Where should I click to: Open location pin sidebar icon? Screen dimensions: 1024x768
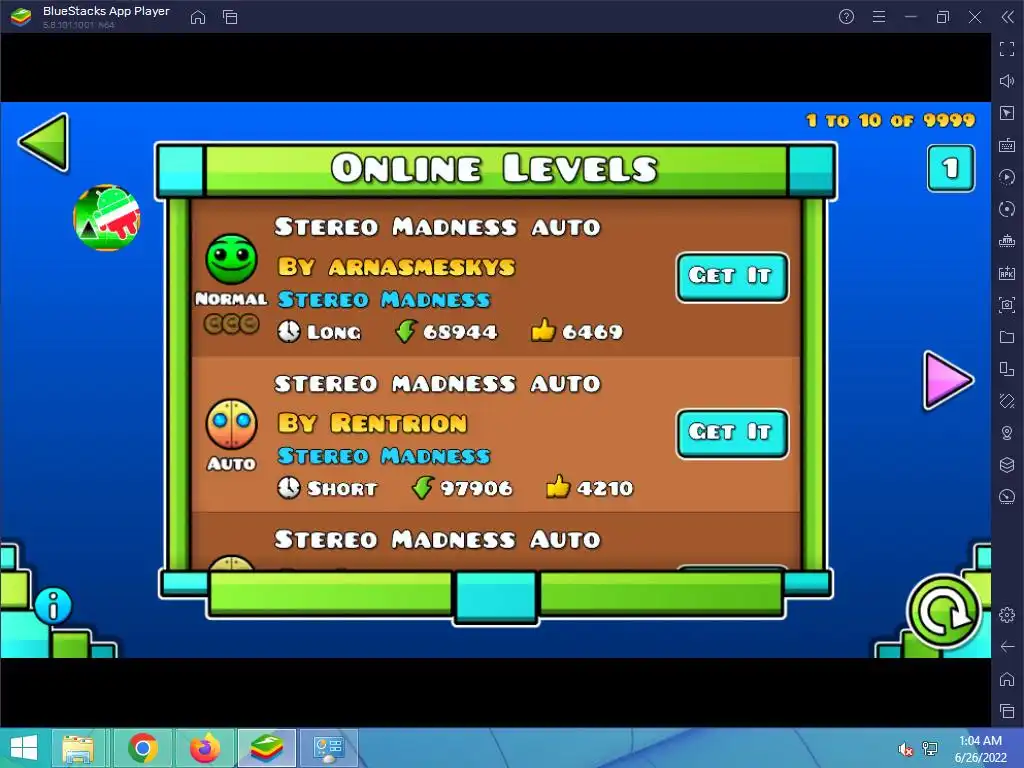pyautogui.click(x=1007, y=433)
